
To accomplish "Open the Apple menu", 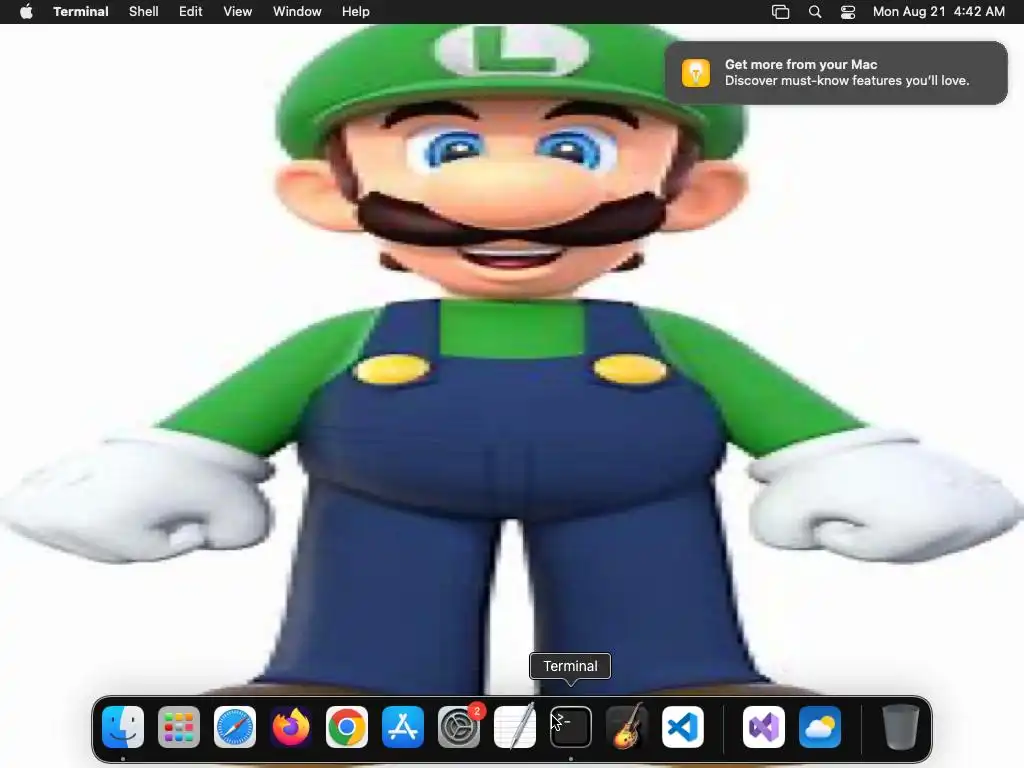I will tap(26, 11).
